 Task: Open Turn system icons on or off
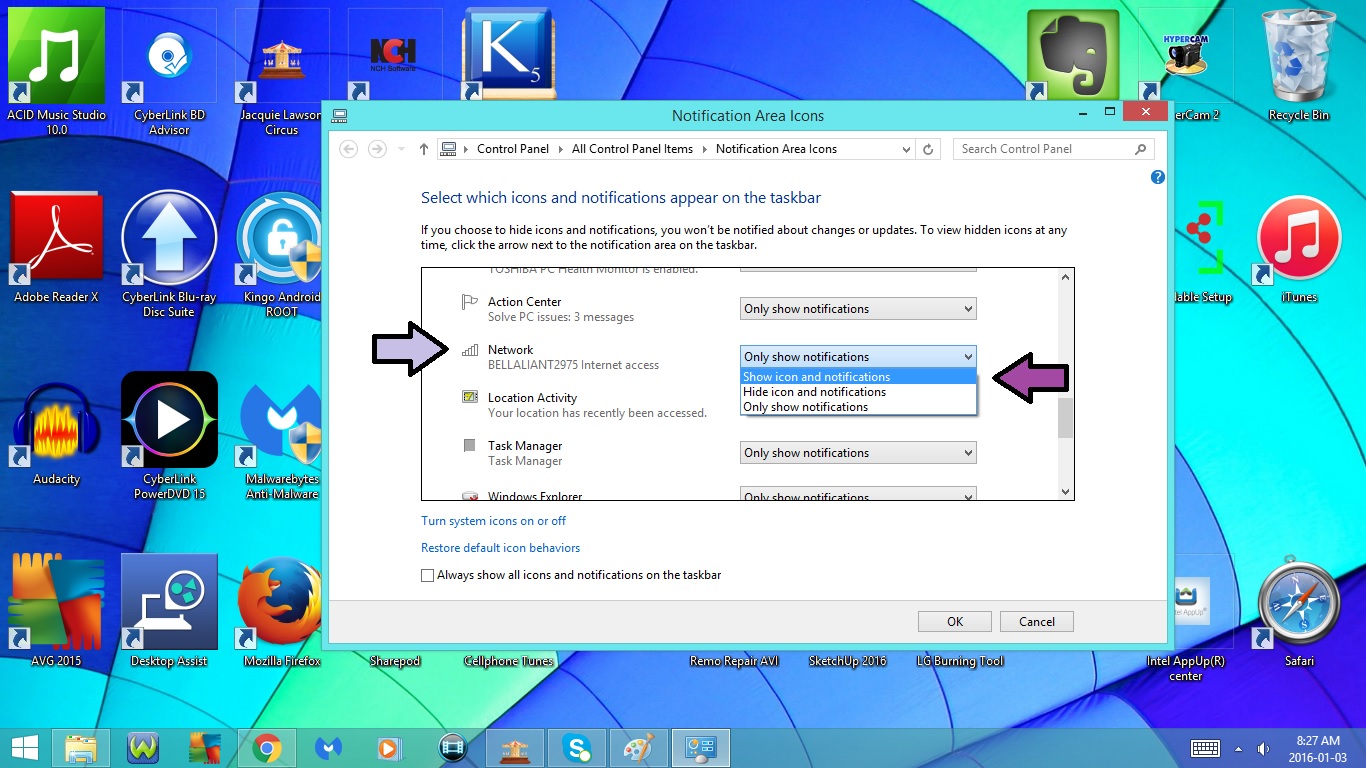[494, 521]
